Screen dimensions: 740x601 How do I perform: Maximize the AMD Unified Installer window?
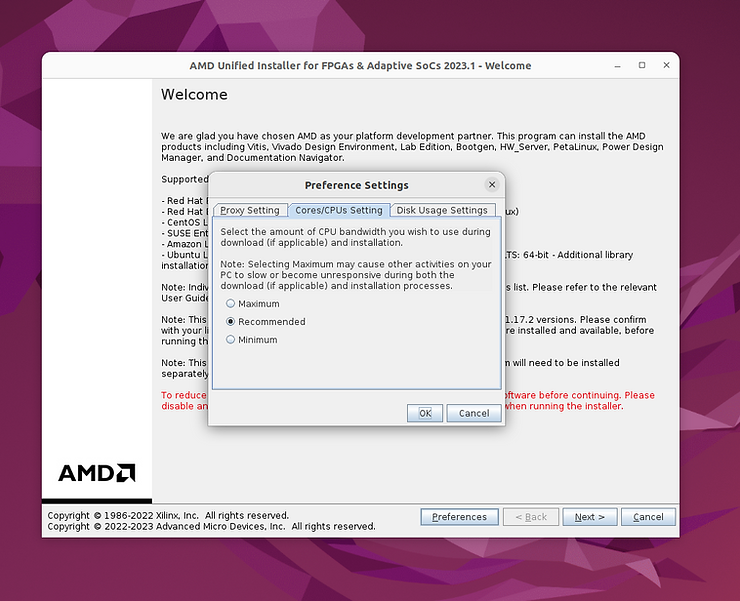pyautogui.click(x=642, y=65)
